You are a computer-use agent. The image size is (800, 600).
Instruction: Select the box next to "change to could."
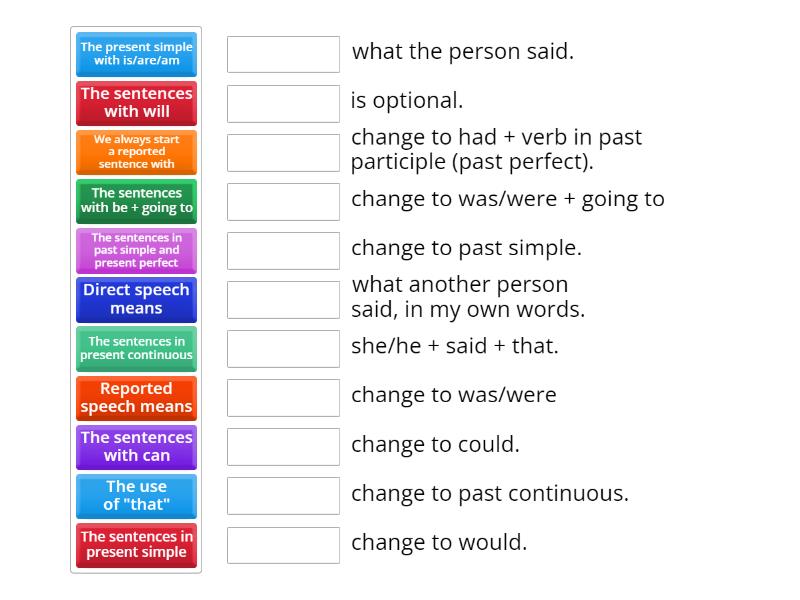click(x=283, y=446)
